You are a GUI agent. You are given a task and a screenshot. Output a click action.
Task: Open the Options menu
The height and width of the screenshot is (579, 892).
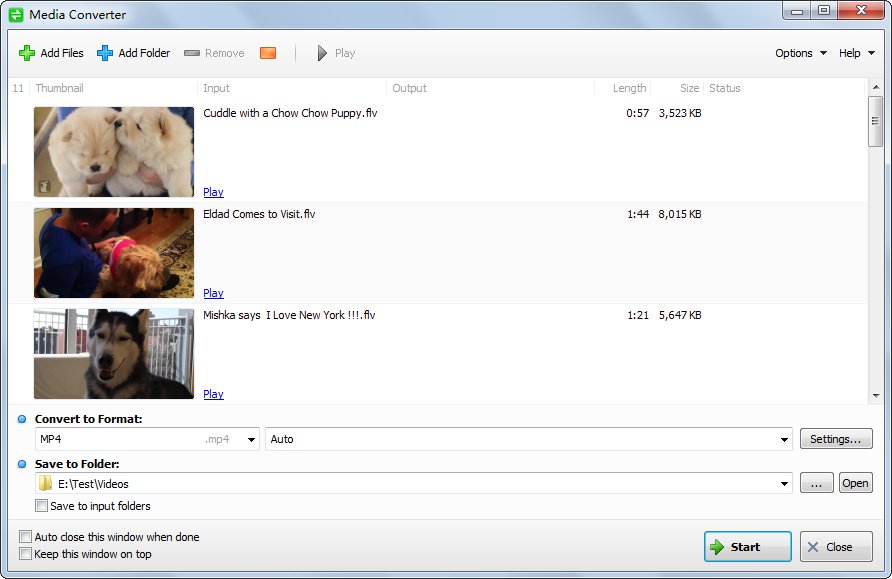pyautogui.click(x=801, y=53)
